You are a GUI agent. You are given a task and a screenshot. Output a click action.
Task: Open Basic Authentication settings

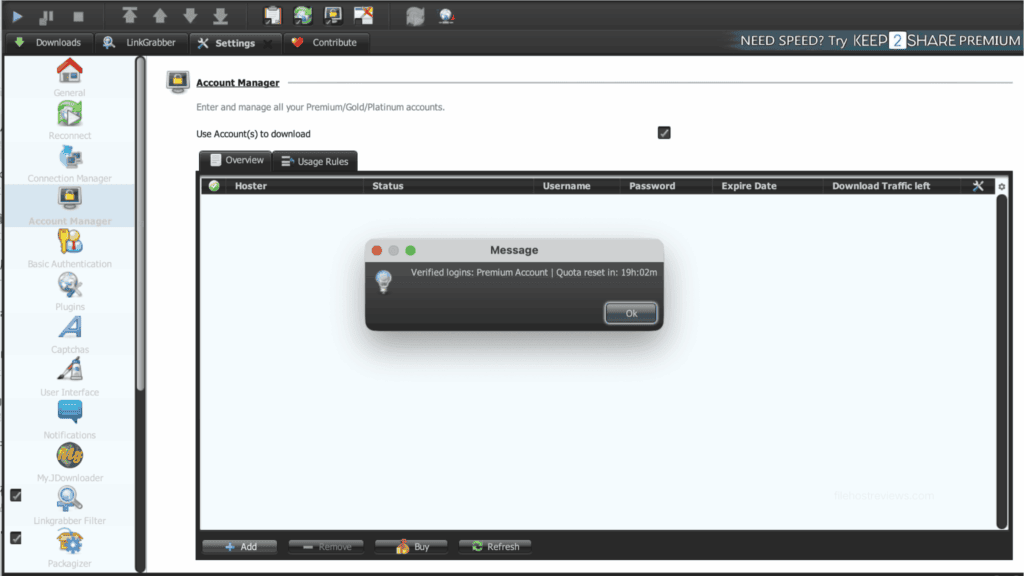click(x=69, y=249)
